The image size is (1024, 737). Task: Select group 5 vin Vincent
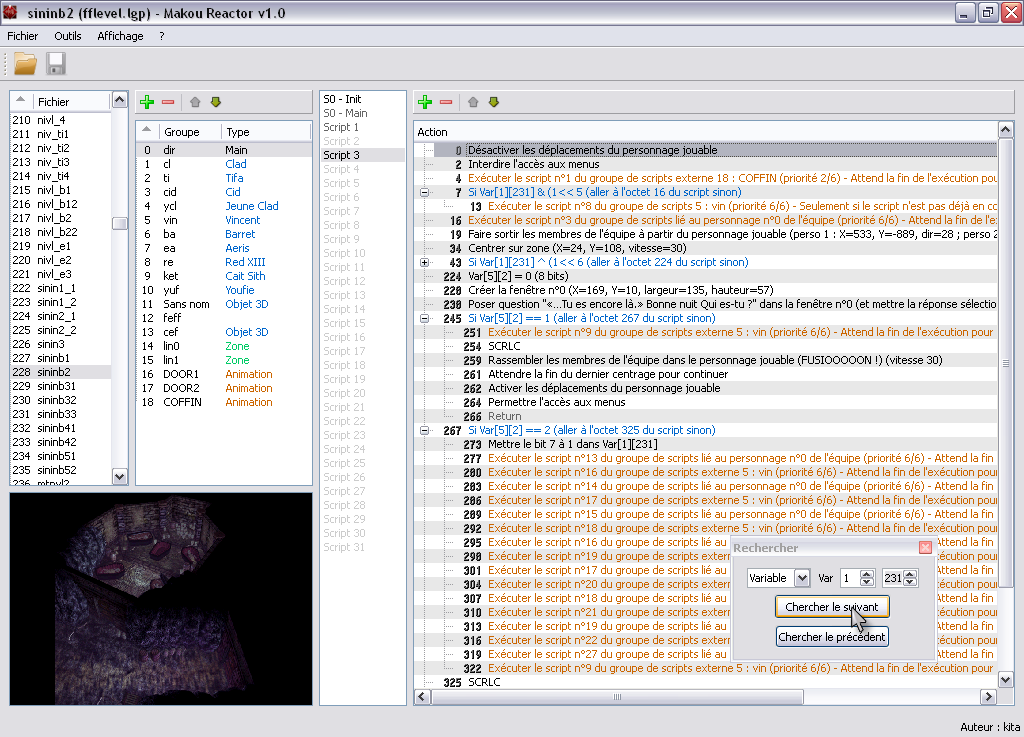(x=223, y=221)
